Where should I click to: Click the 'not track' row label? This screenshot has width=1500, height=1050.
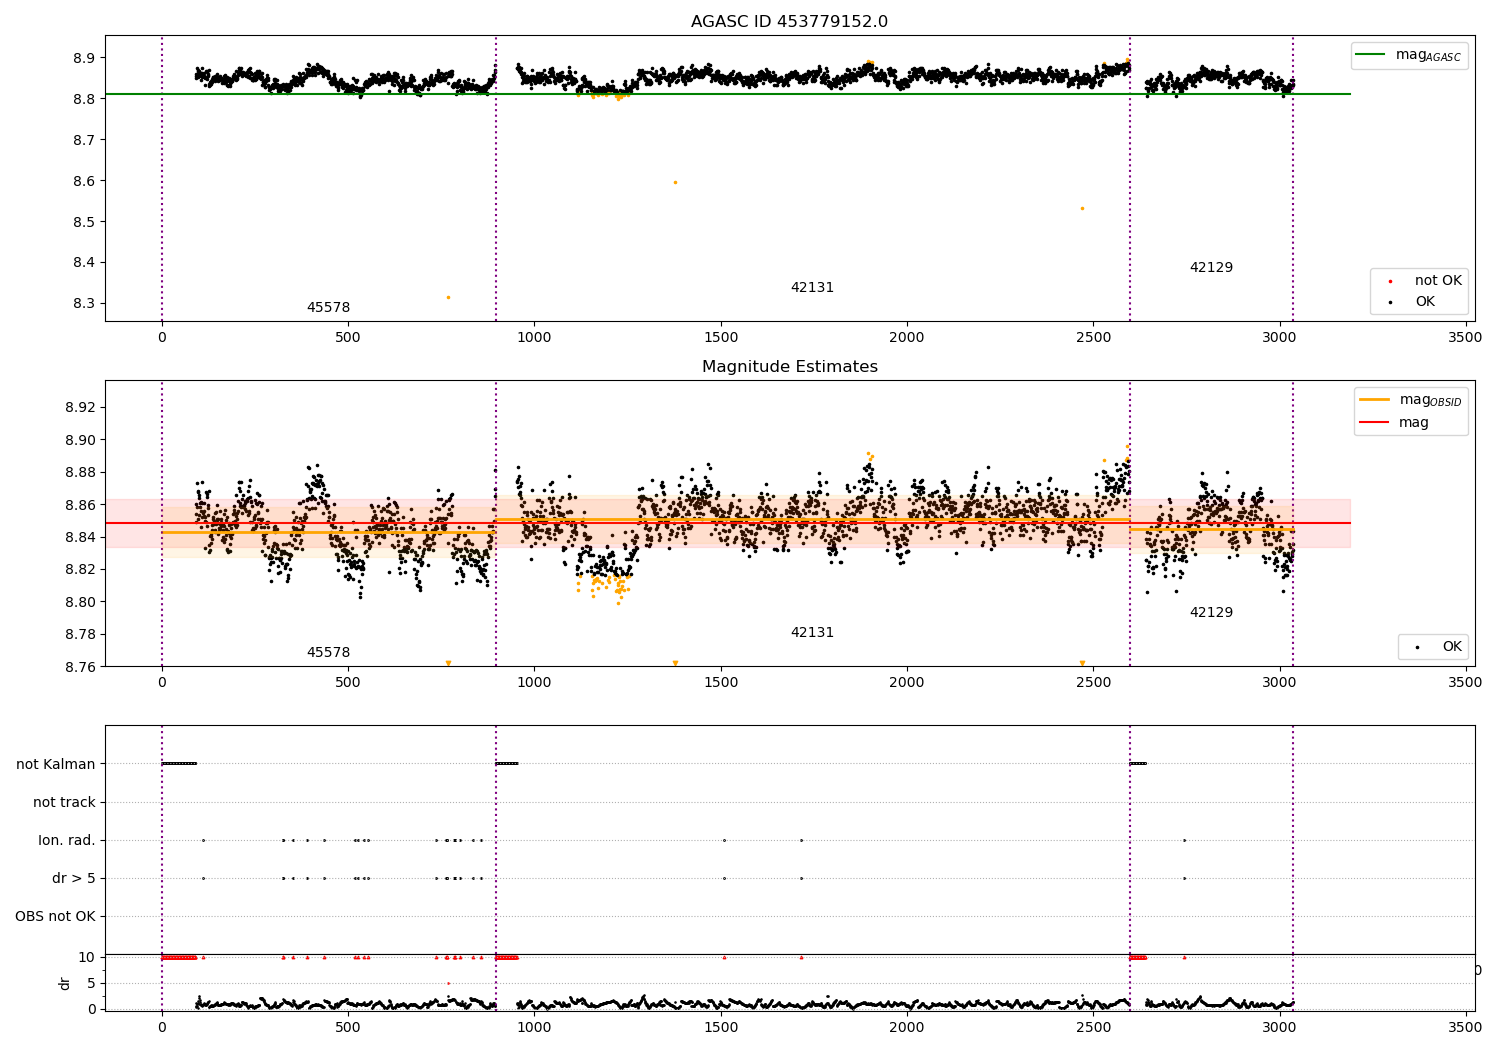(x=64, y=802)
